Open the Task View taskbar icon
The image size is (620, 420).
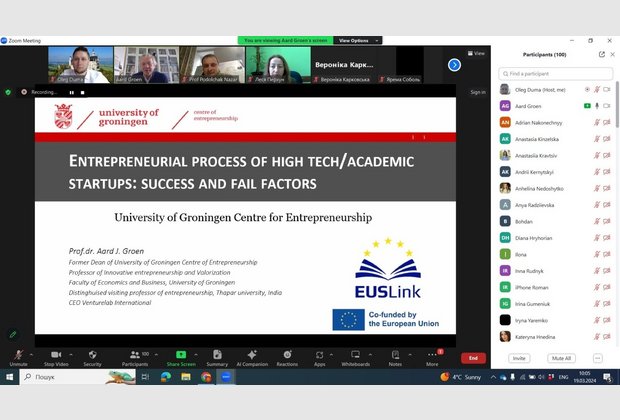click(x=145, y=377)
